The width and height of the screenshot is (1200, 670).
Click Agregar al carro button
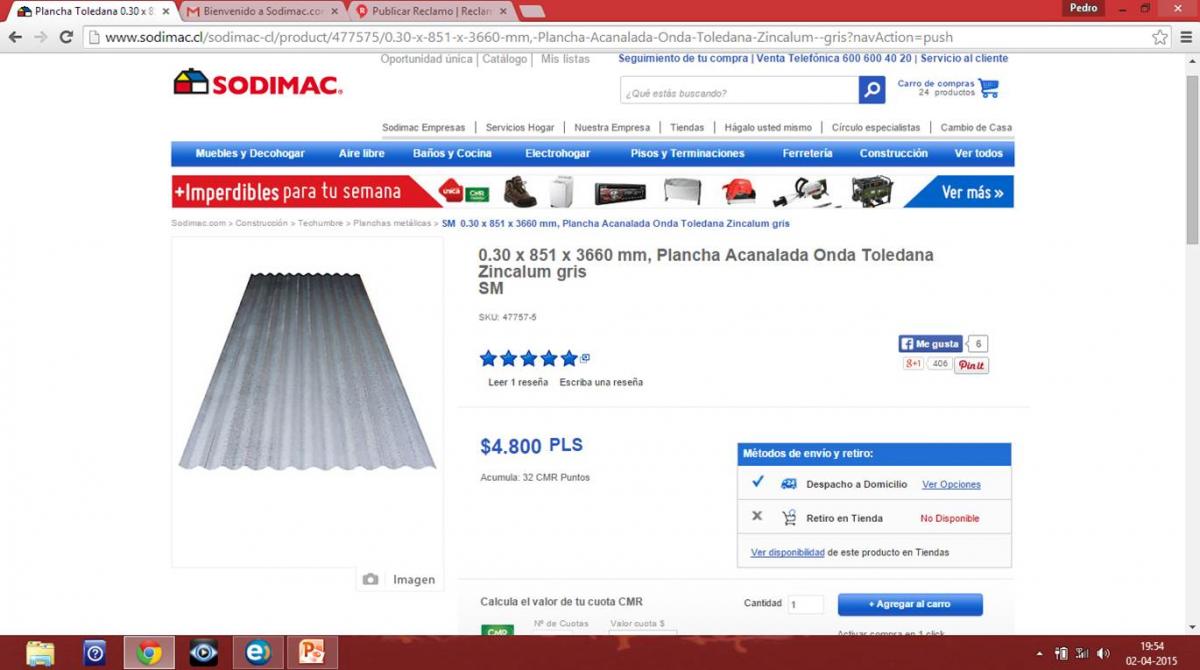[x=910, y=604]
